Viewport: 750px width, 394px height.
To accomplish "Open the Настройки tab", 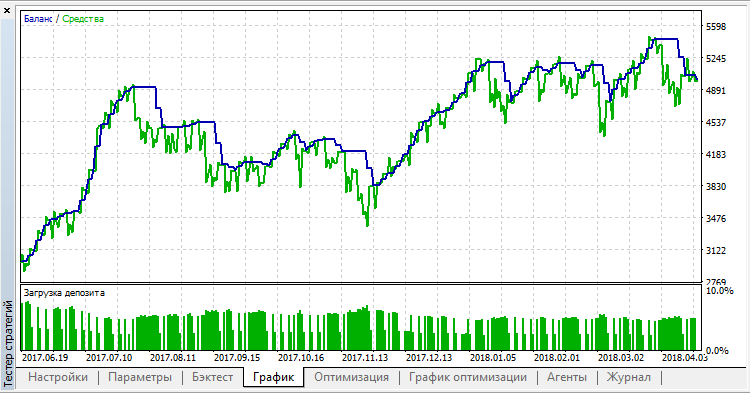I will [58, 377].
